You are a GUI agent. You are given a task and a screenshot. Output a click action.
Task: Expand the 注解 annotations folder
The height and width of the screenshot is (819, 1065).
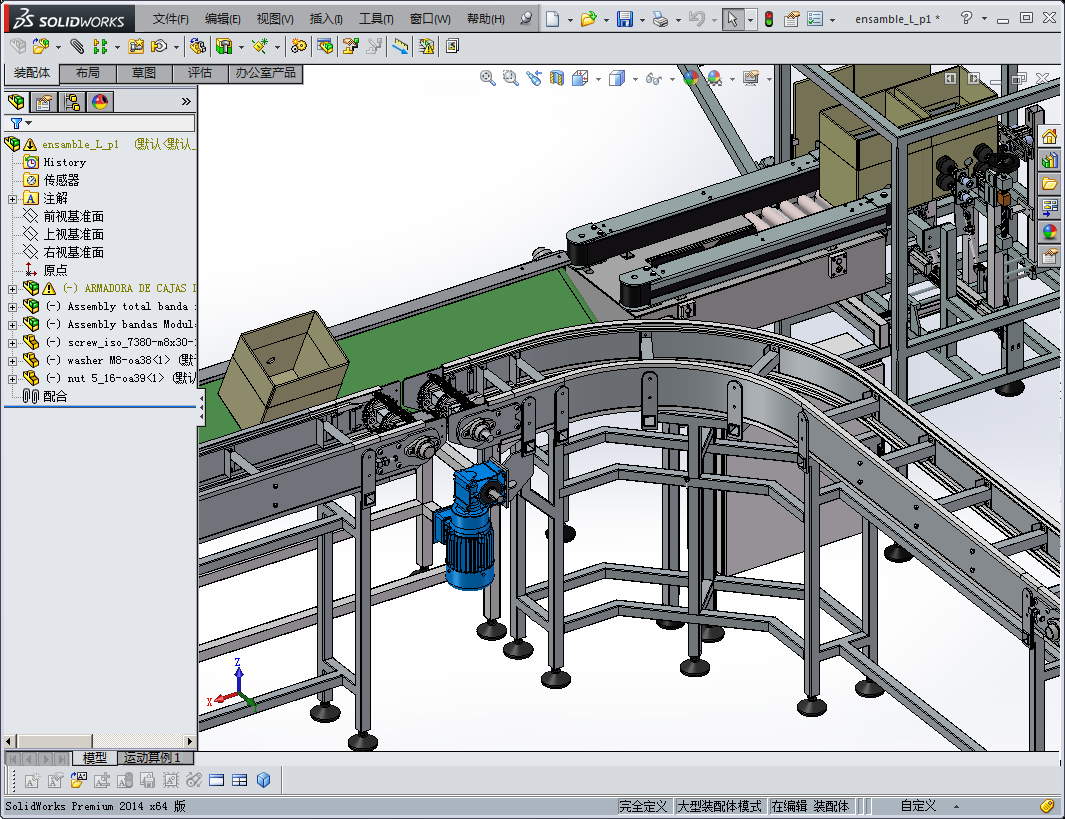pyautogui.click(x=12, y=198)
